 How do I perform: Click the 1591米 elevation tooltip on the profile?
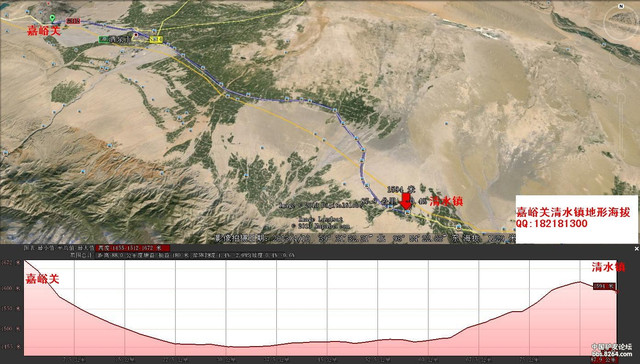click(604, 286)
